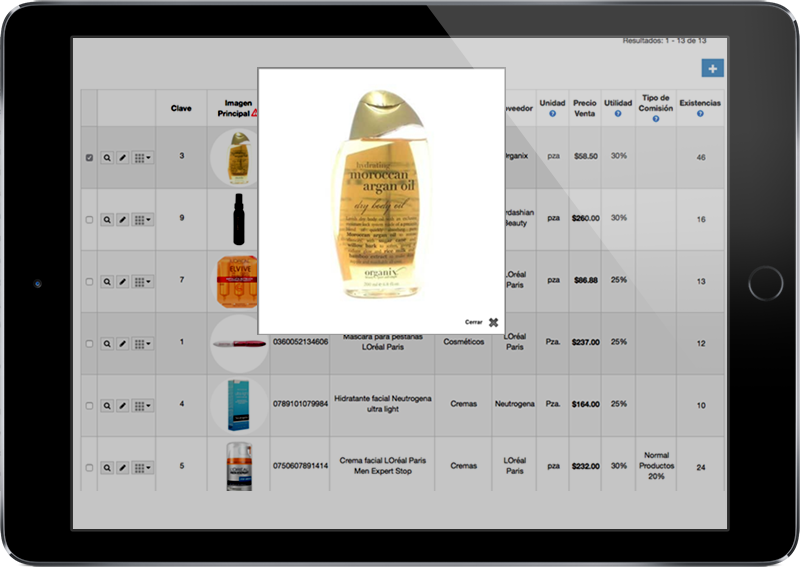Edit pencil icon for product clave 5
Viewport: 800px width, 567px height.
click(122, 467)
